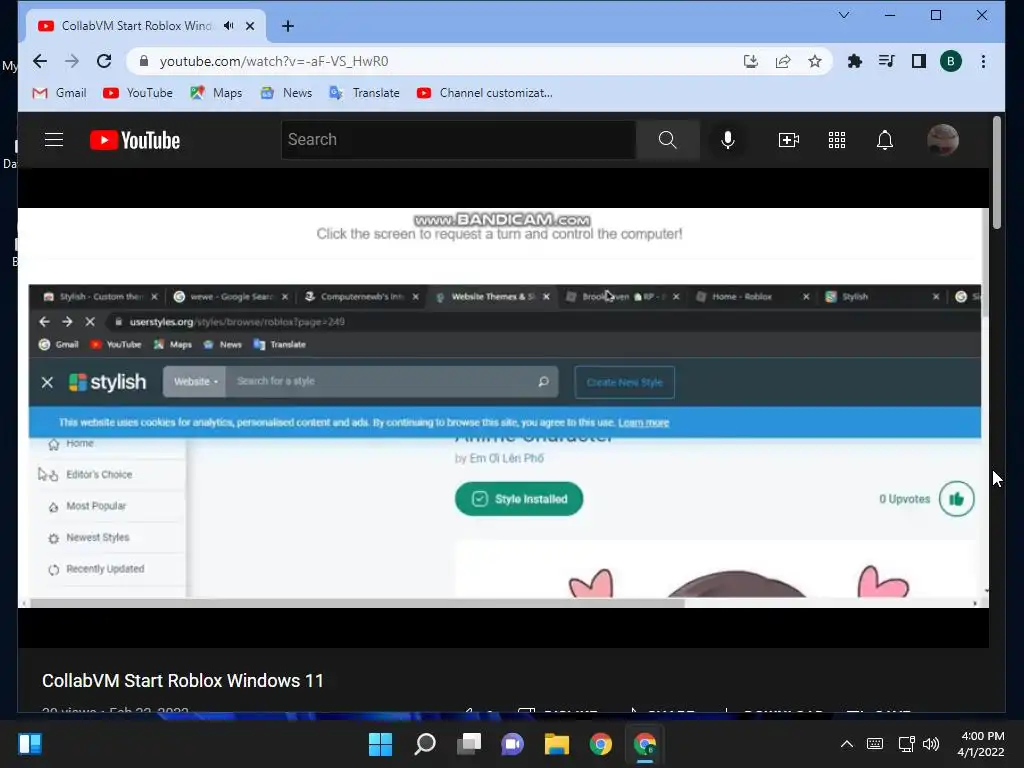Search with your voice microphone
This screenshot has height=768, width=1024.
pyautogui.click(x=728, y=140)
